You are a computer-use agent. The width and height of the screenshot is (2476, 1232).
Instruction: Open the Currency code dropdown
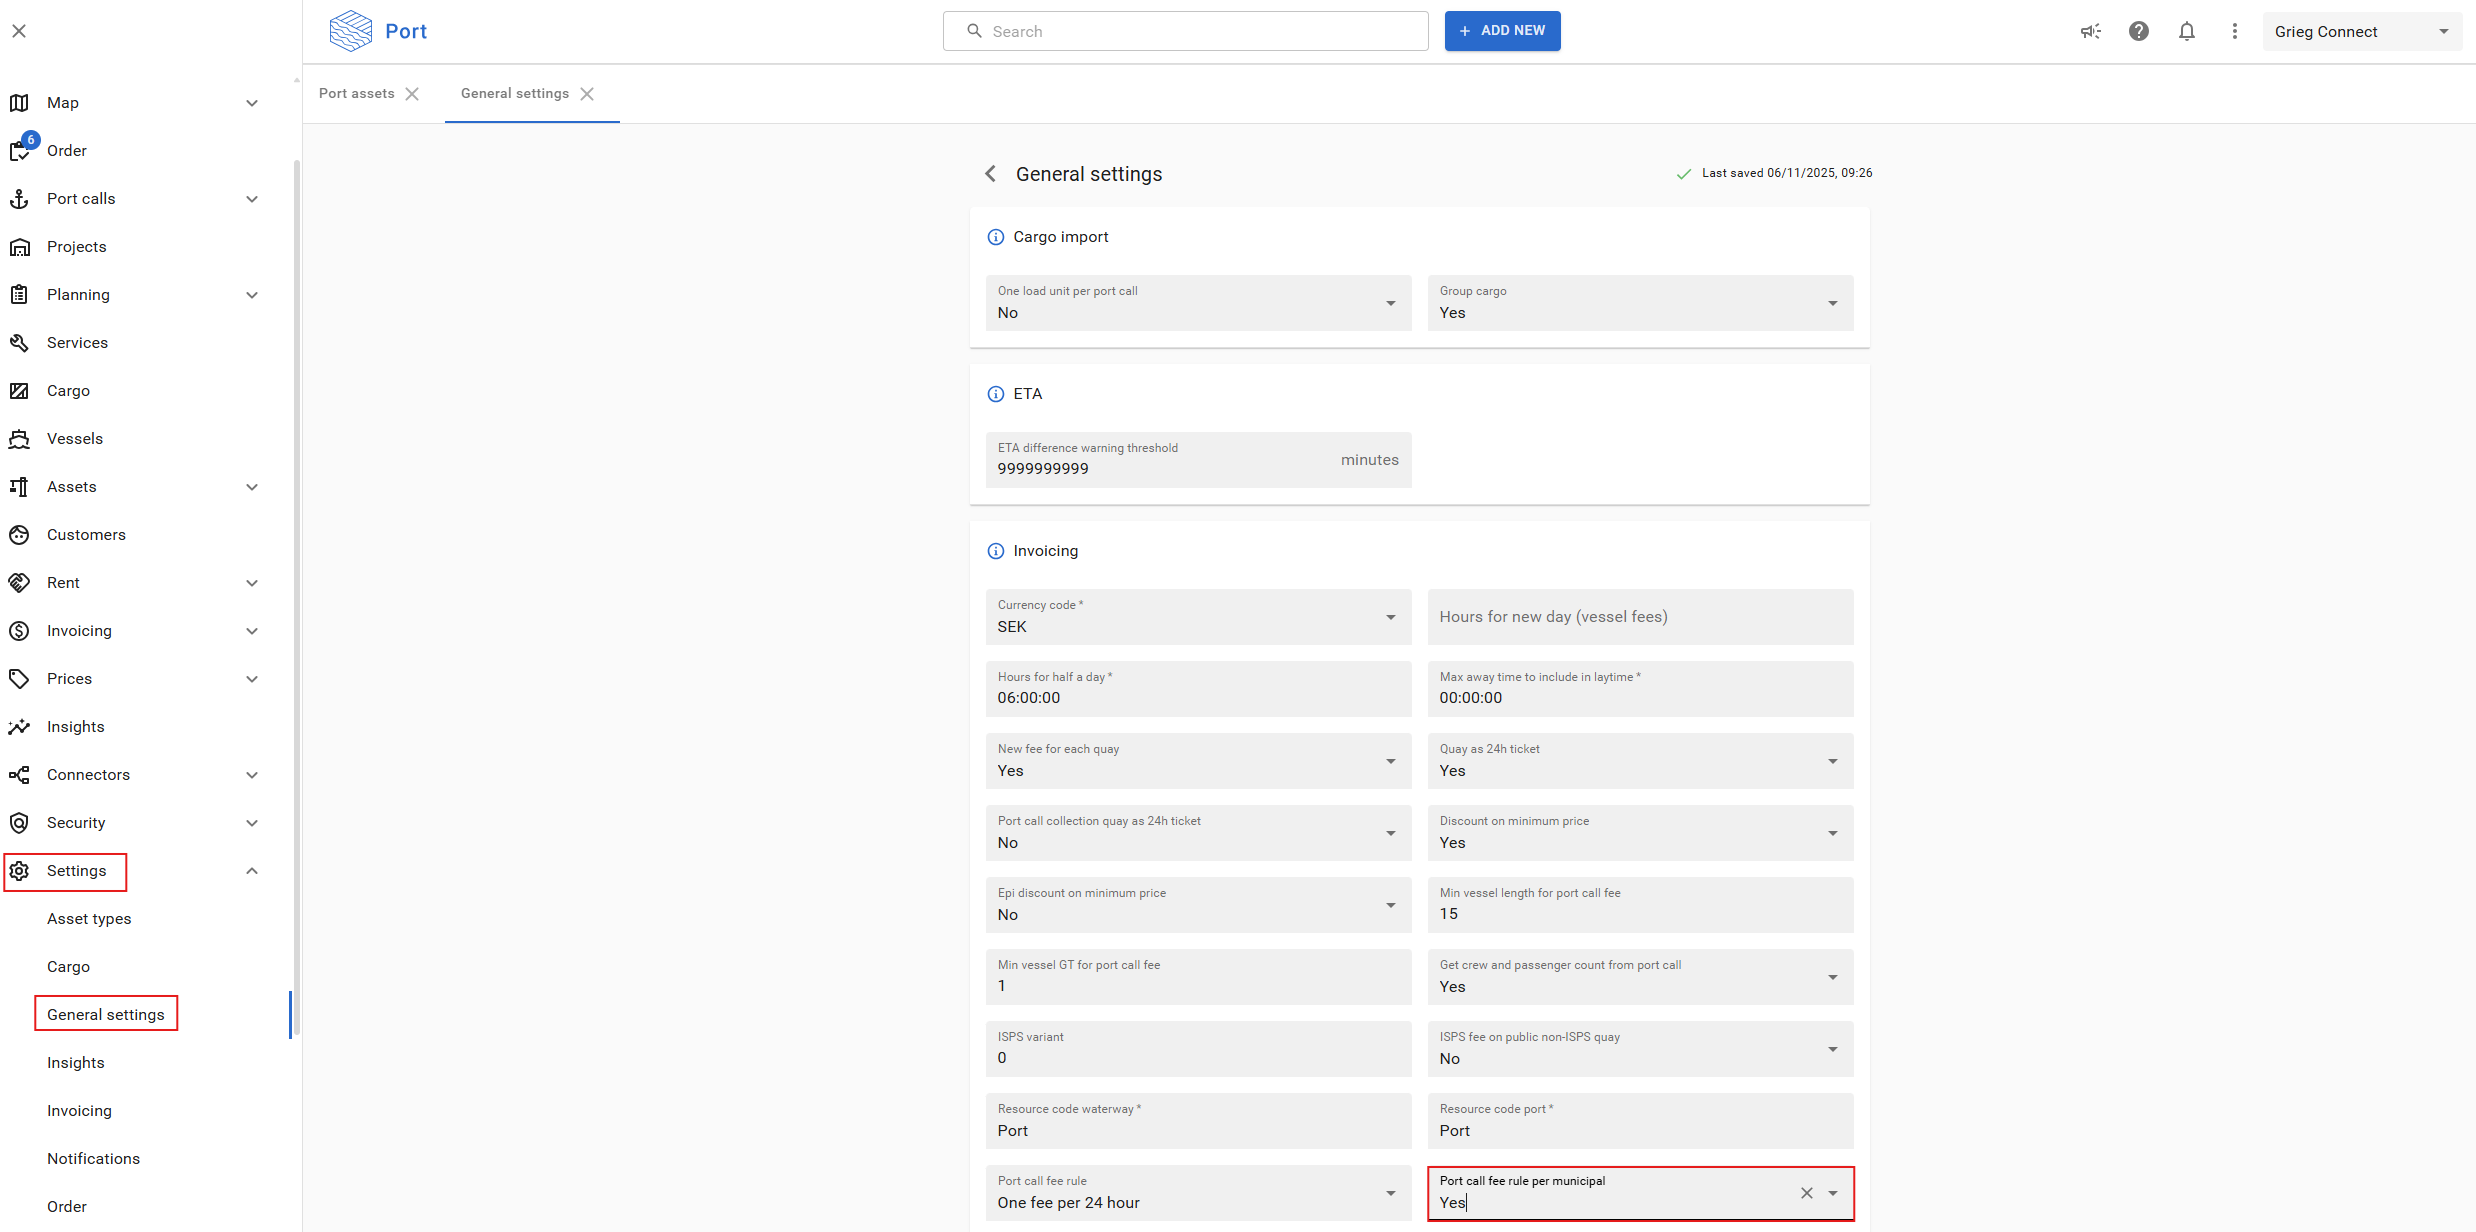pyautogui.click(x=1390, y=617)
